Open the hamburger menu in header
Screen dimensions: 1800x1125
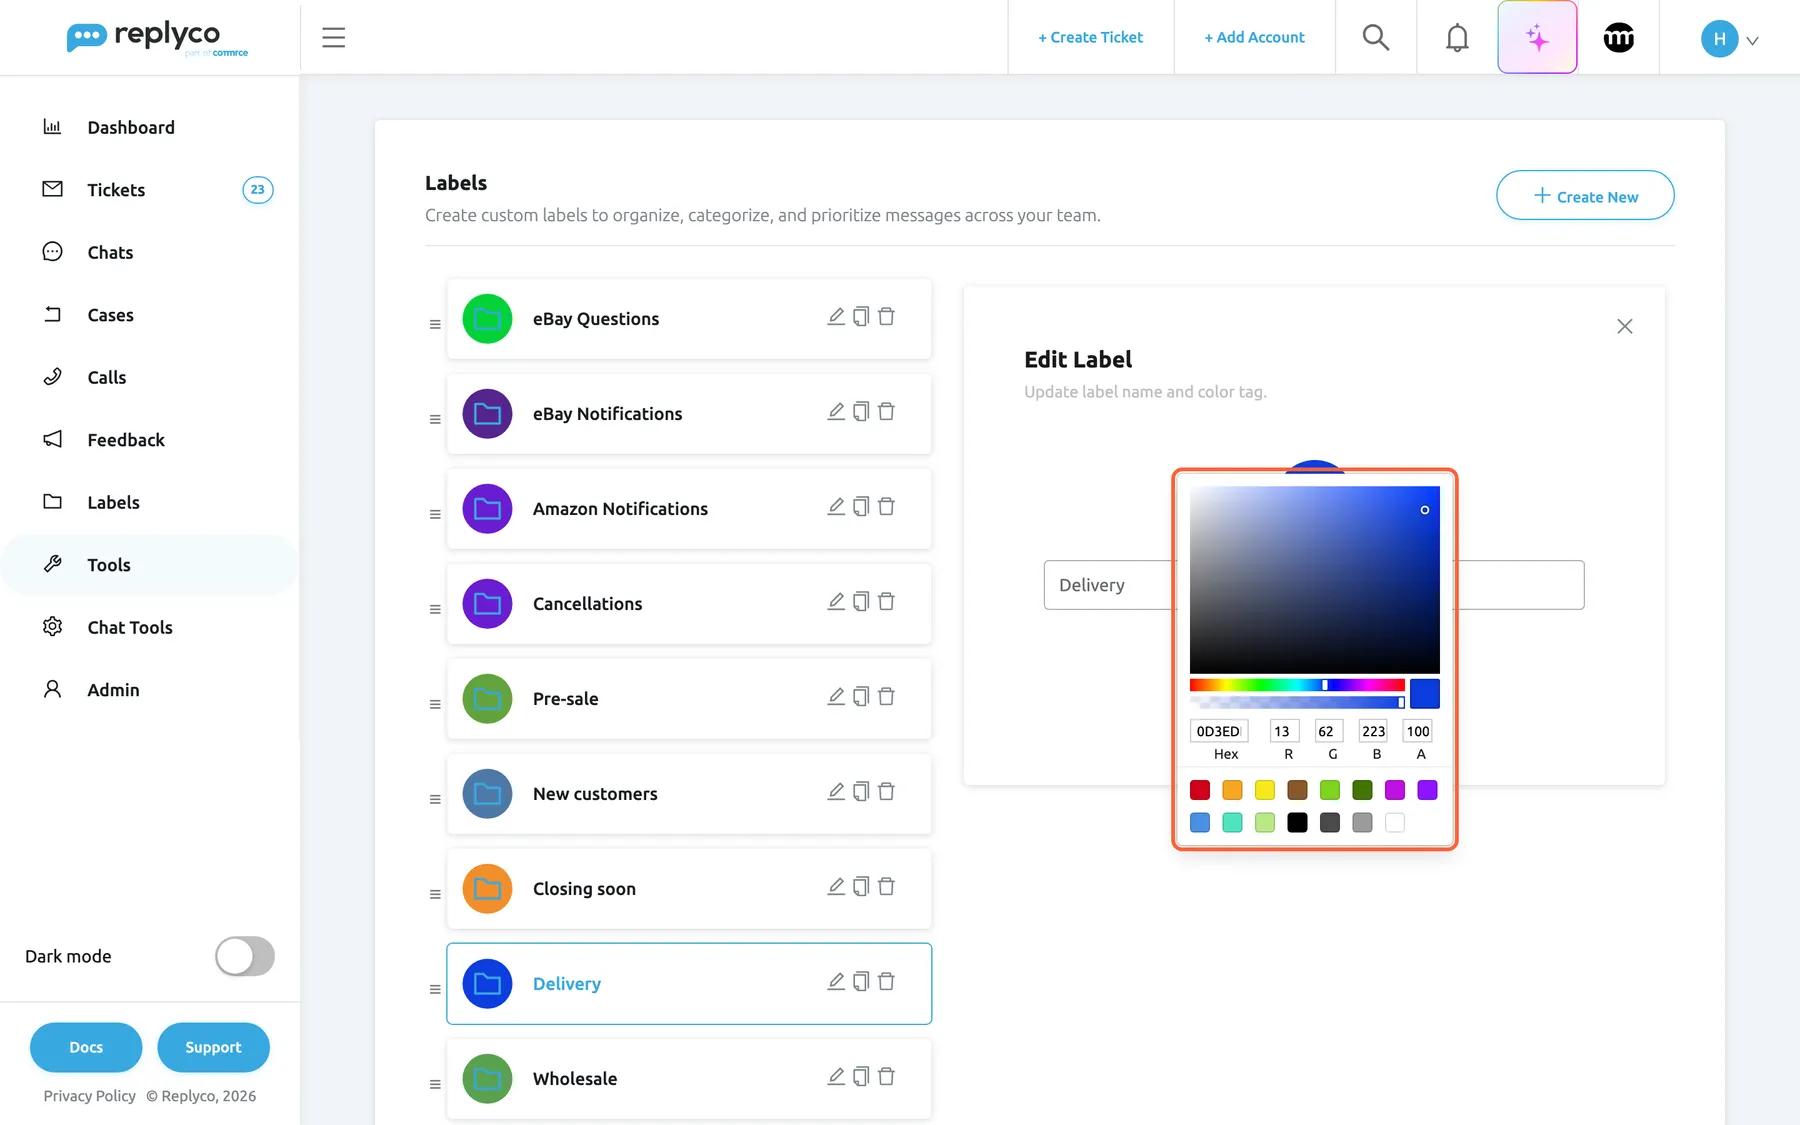[333, 38]
